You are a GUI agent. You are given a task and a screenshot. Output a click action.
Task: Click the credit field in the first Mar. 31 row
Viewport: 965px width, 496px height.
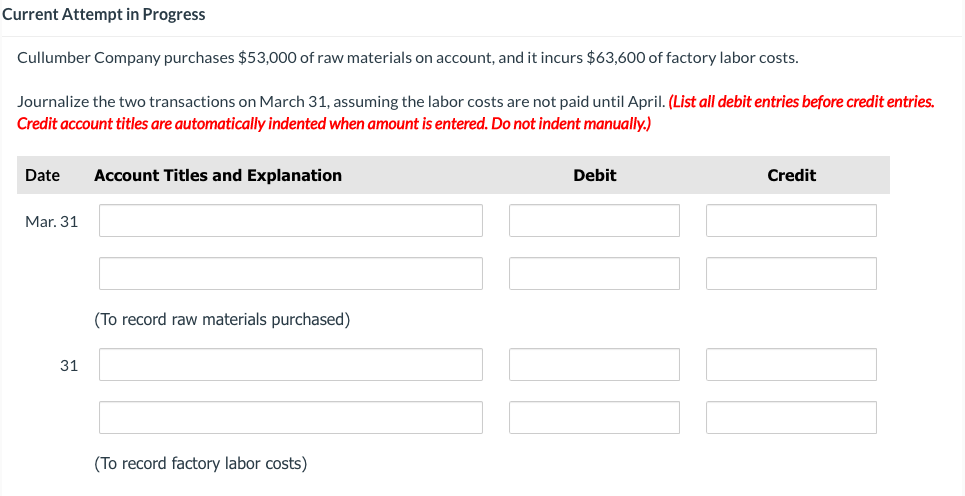[x=791, y=221]
